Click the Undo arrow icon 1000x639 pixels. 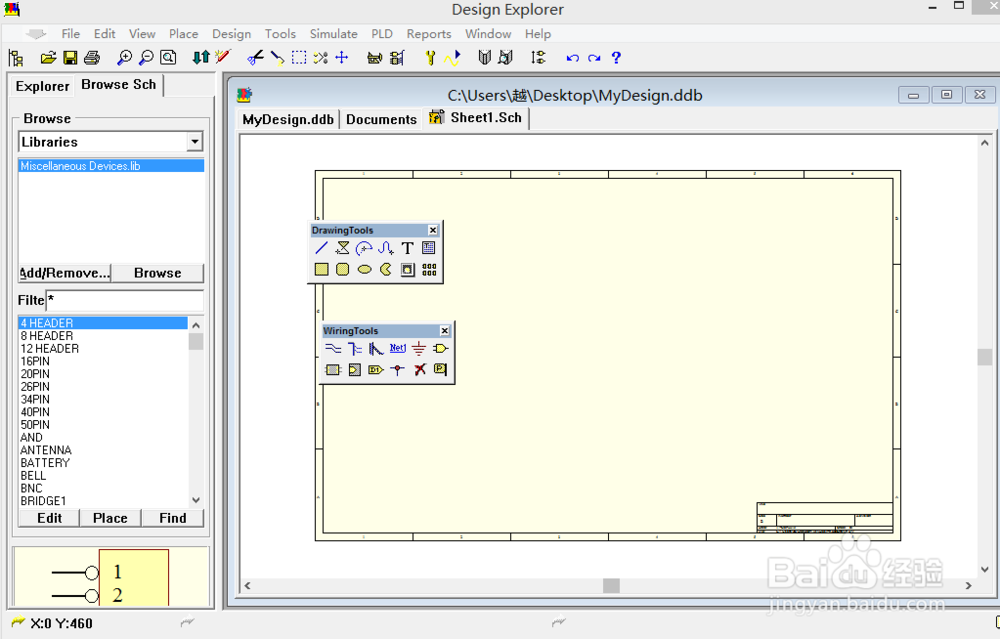[x=573, y=58]
